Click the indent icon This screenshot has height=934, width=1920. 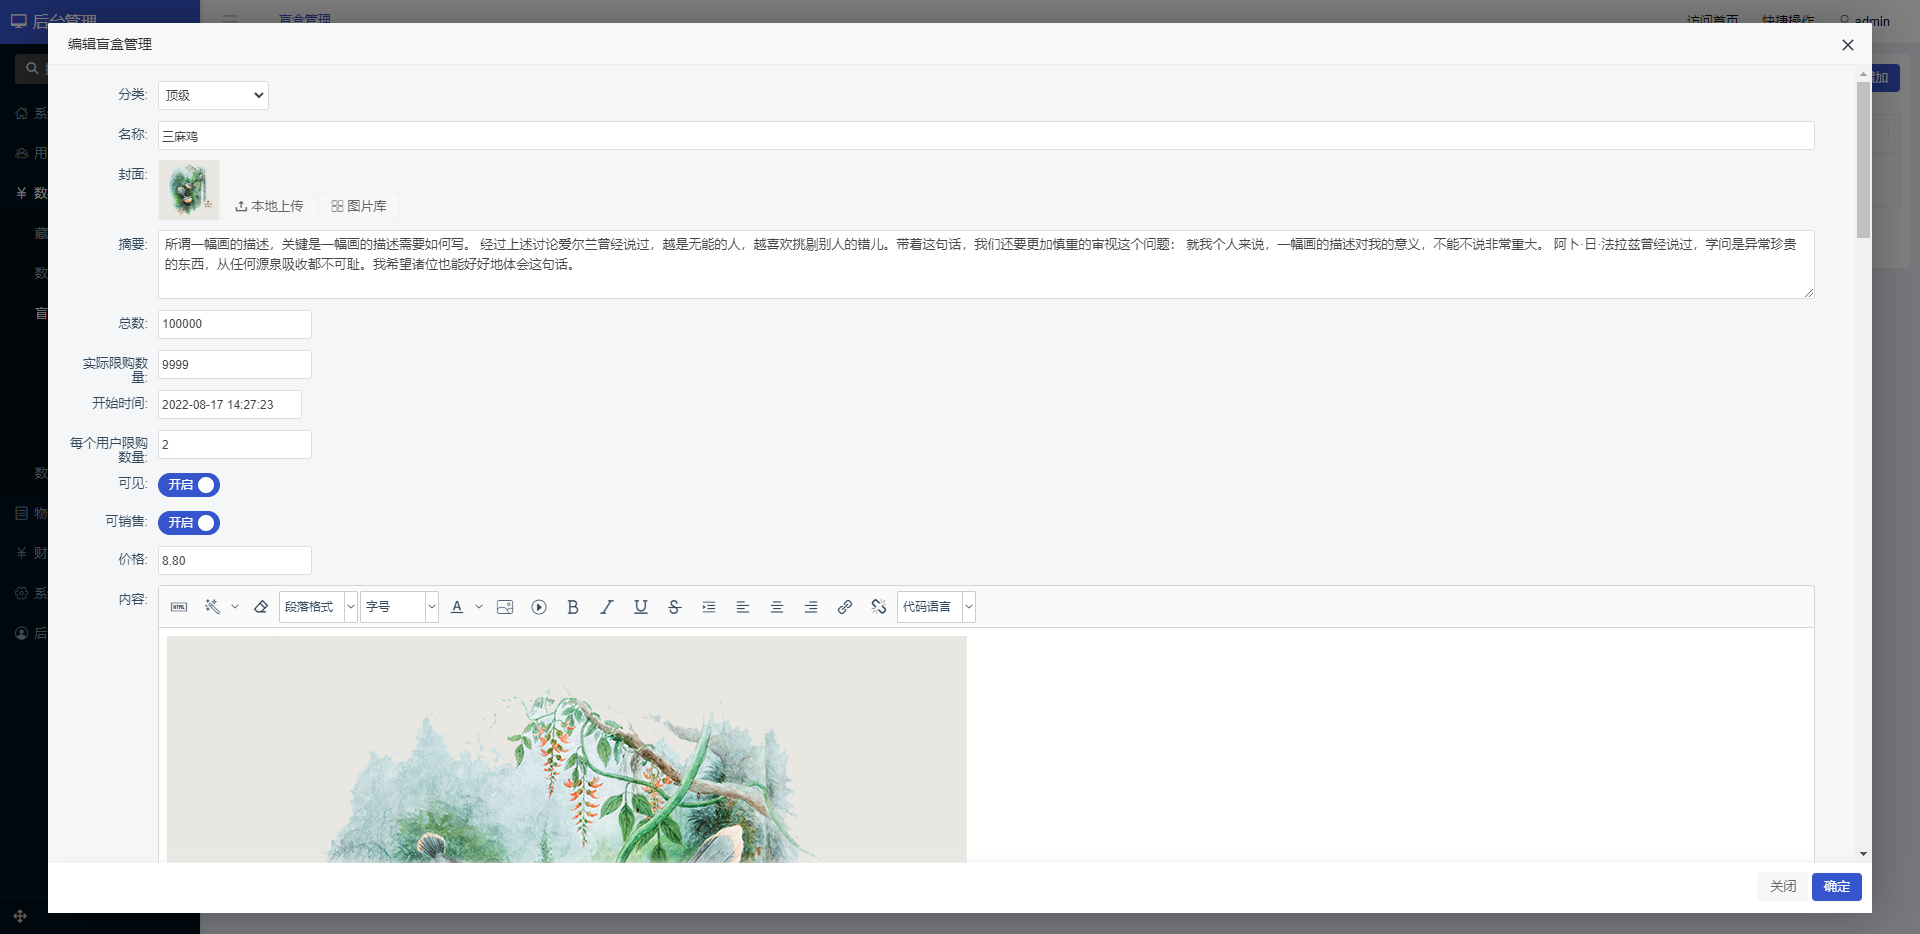[x=709, y=607]
